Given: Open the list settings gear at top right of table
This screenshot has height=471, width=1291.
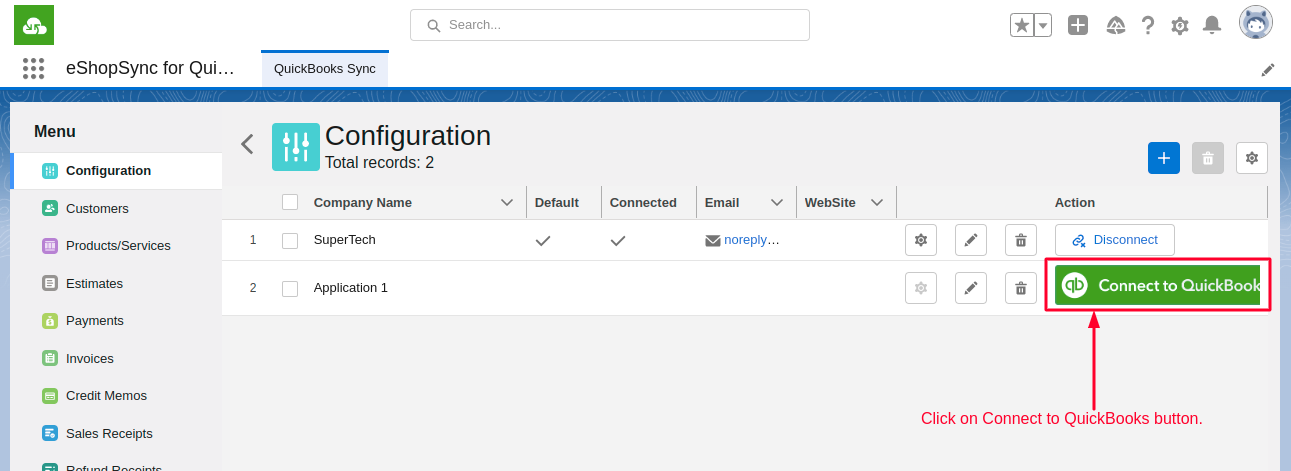Looking at the screenshot, I should point(1251,158).
